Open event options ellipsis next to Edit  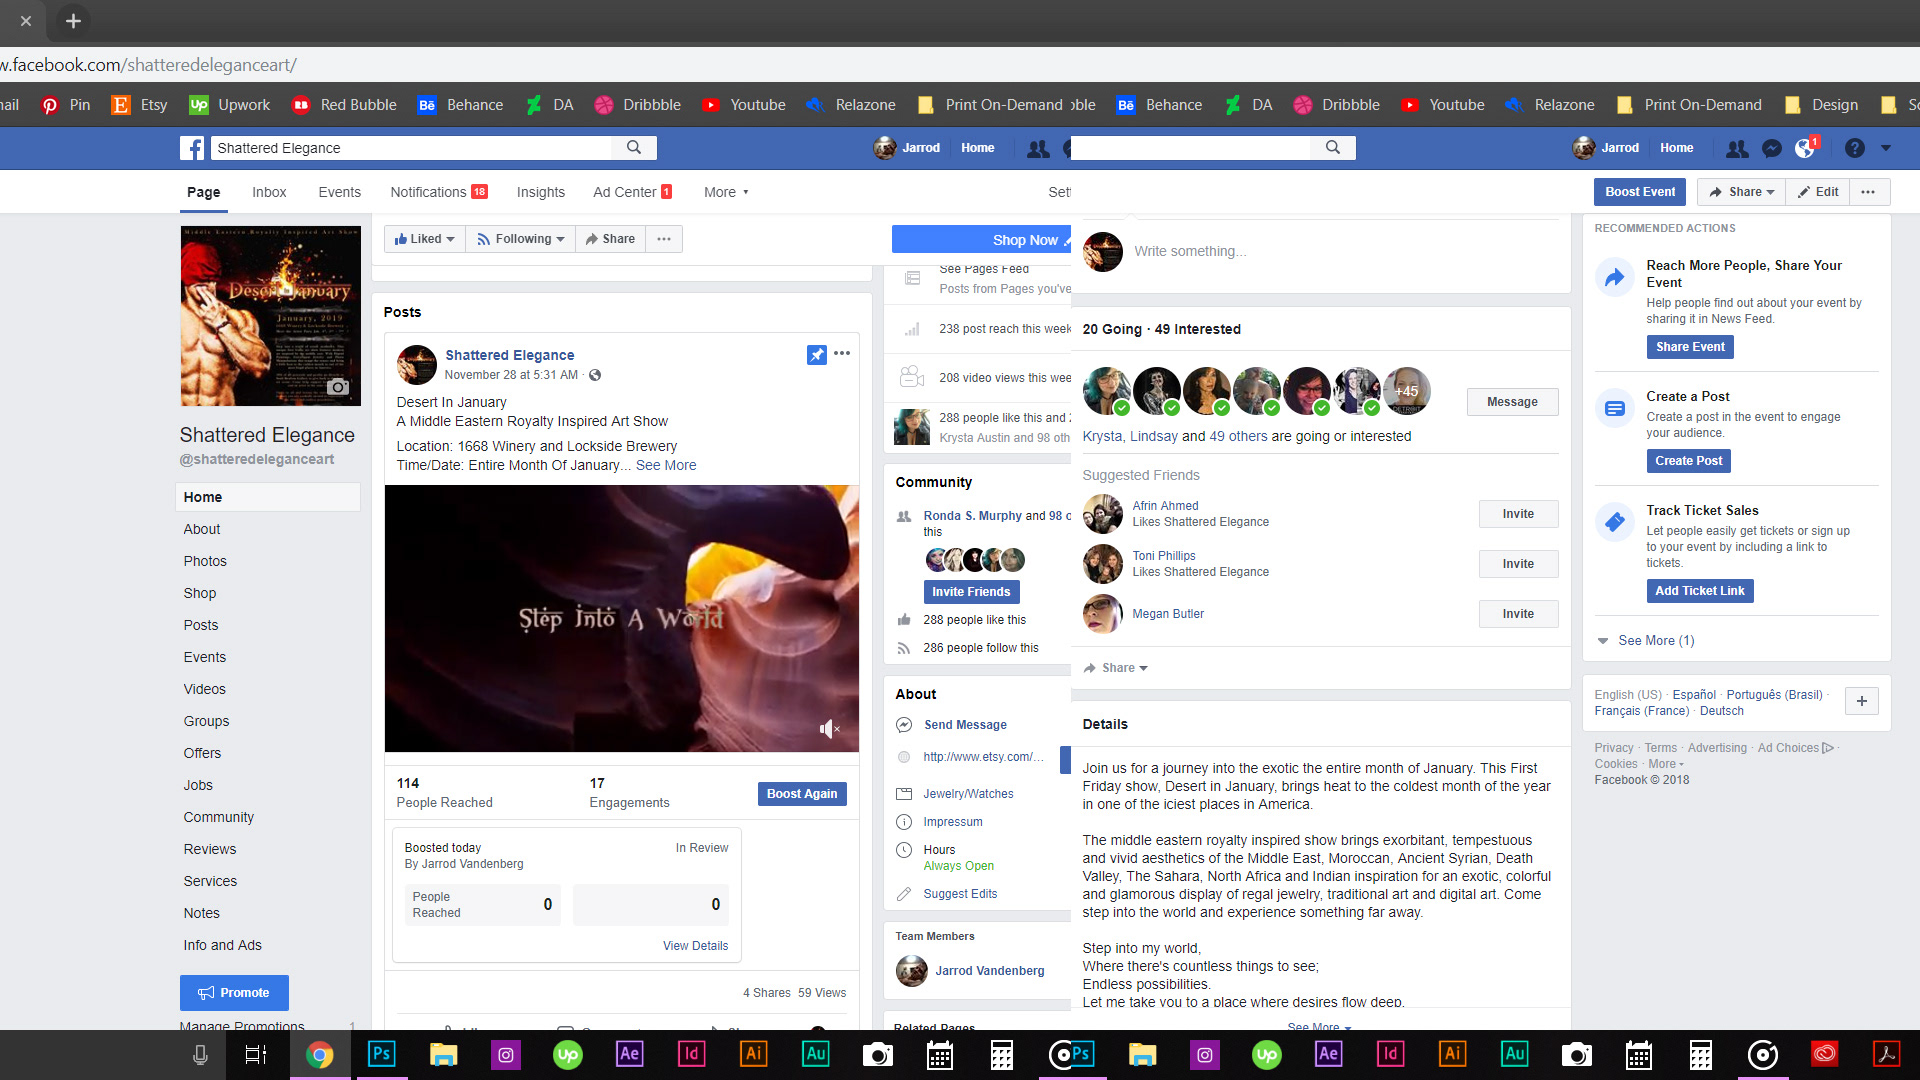tap(1868, 192)
